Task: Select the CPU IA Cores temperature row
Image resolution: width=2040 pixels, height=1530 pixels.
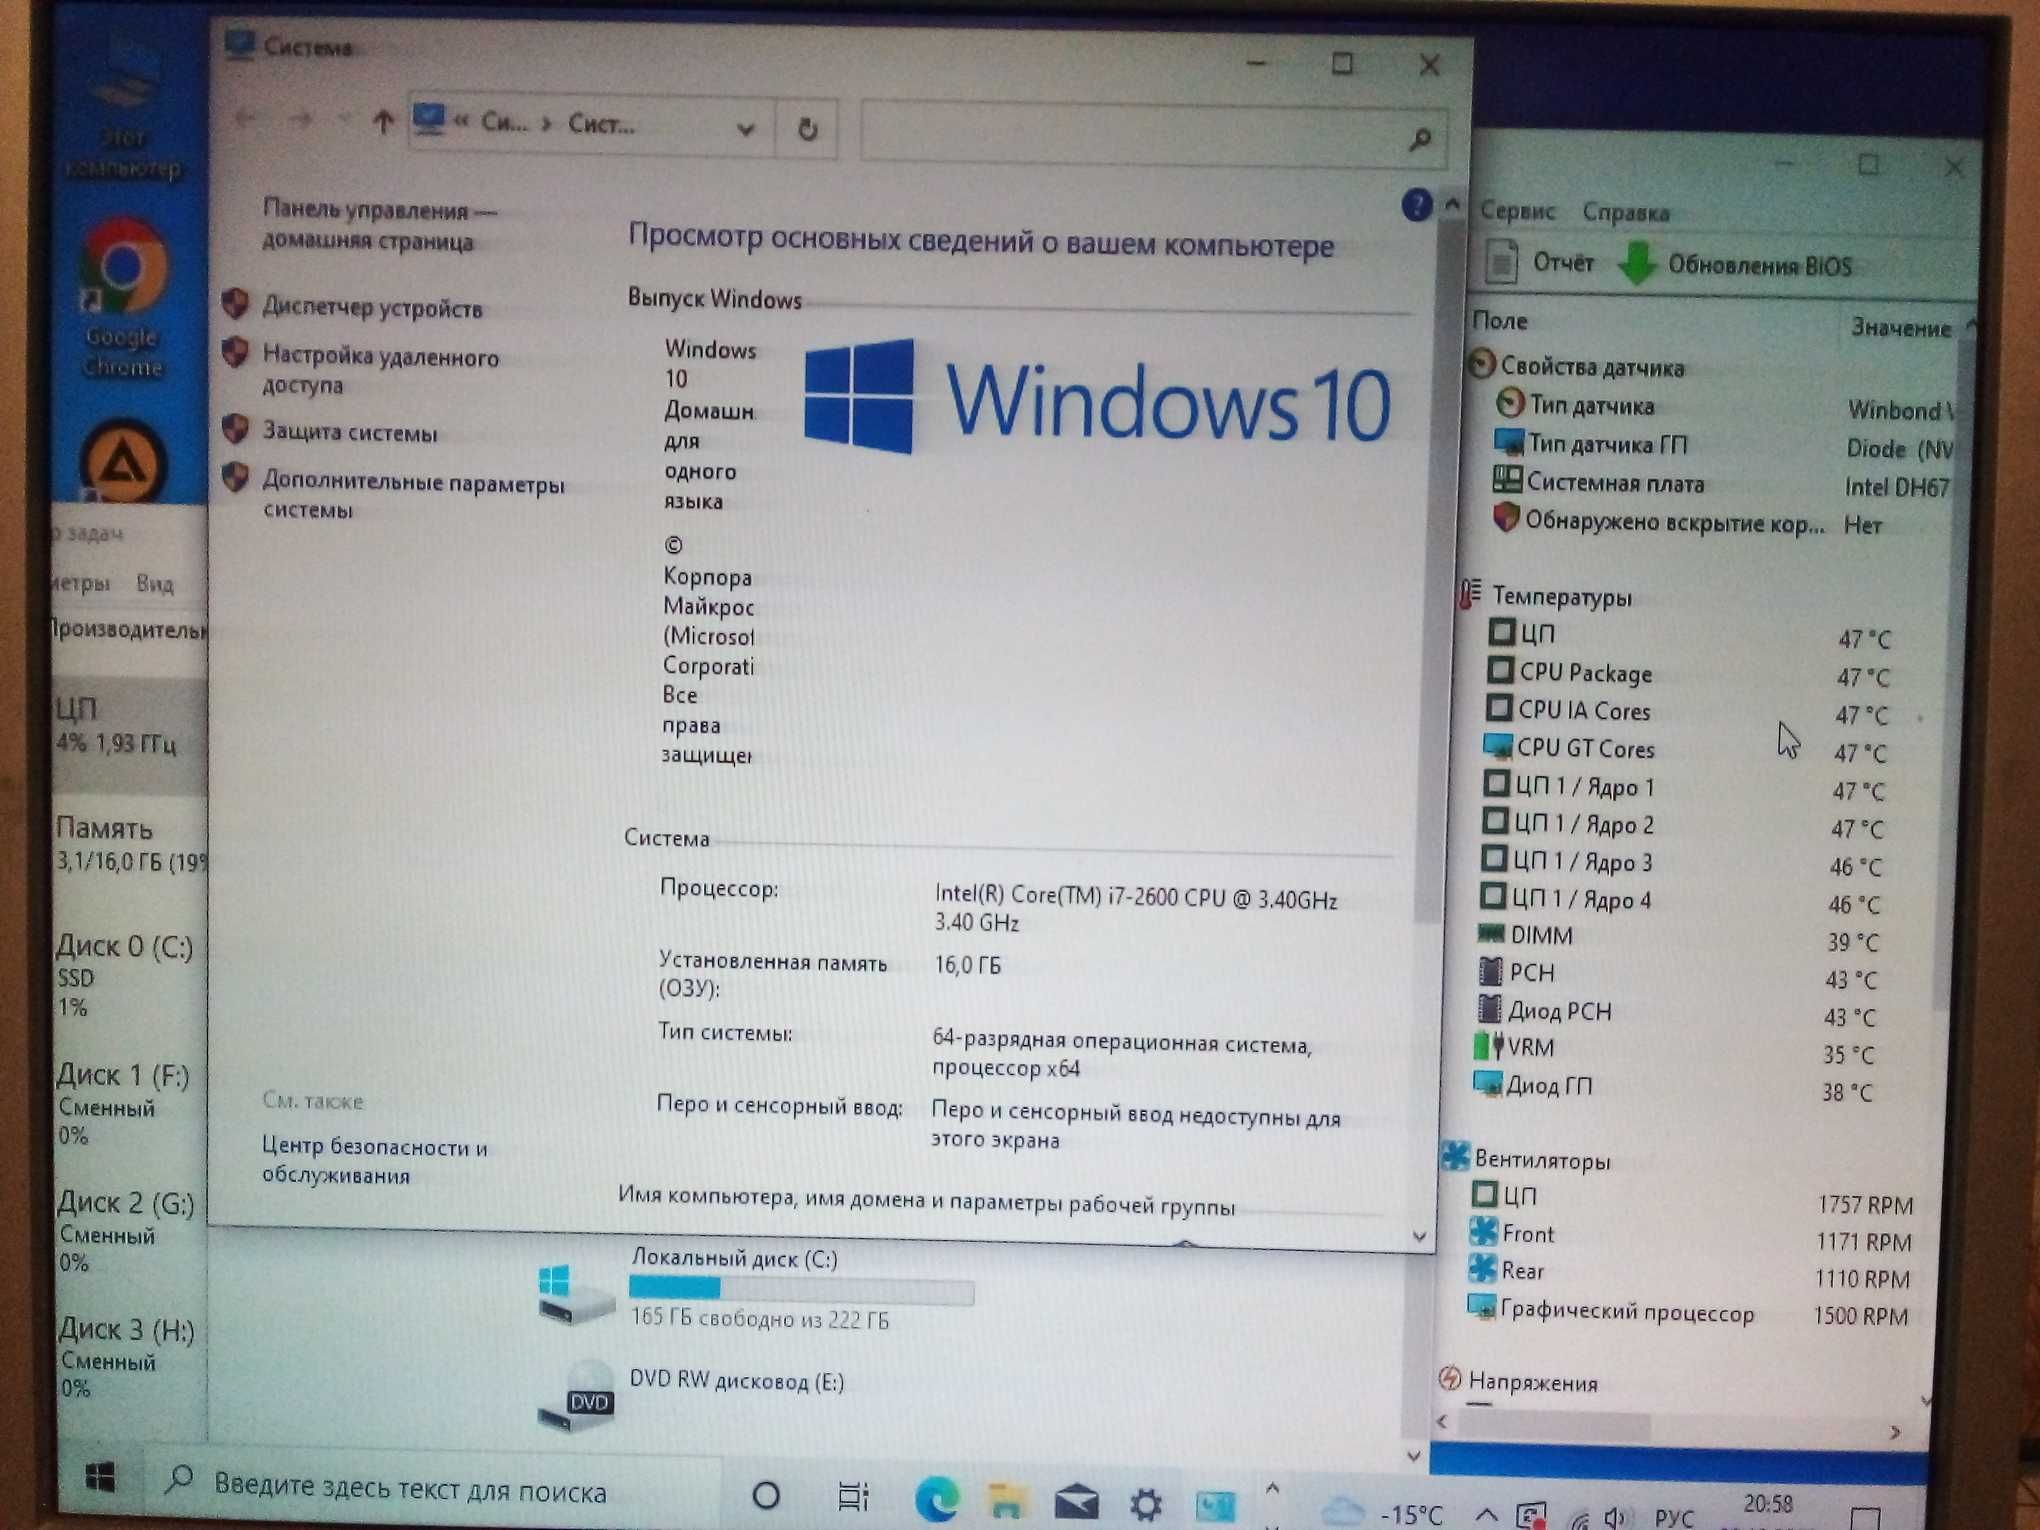Action: point(1687,711)
